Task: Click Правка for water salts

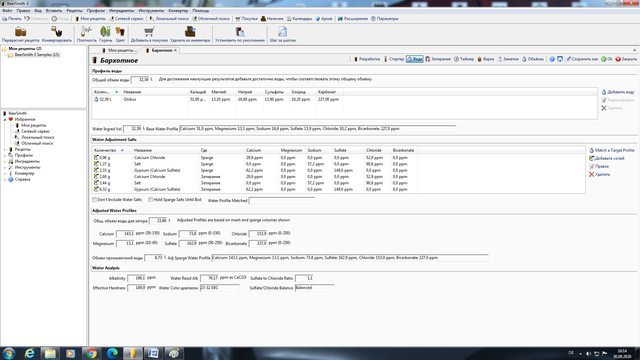Action: [599, 167]
